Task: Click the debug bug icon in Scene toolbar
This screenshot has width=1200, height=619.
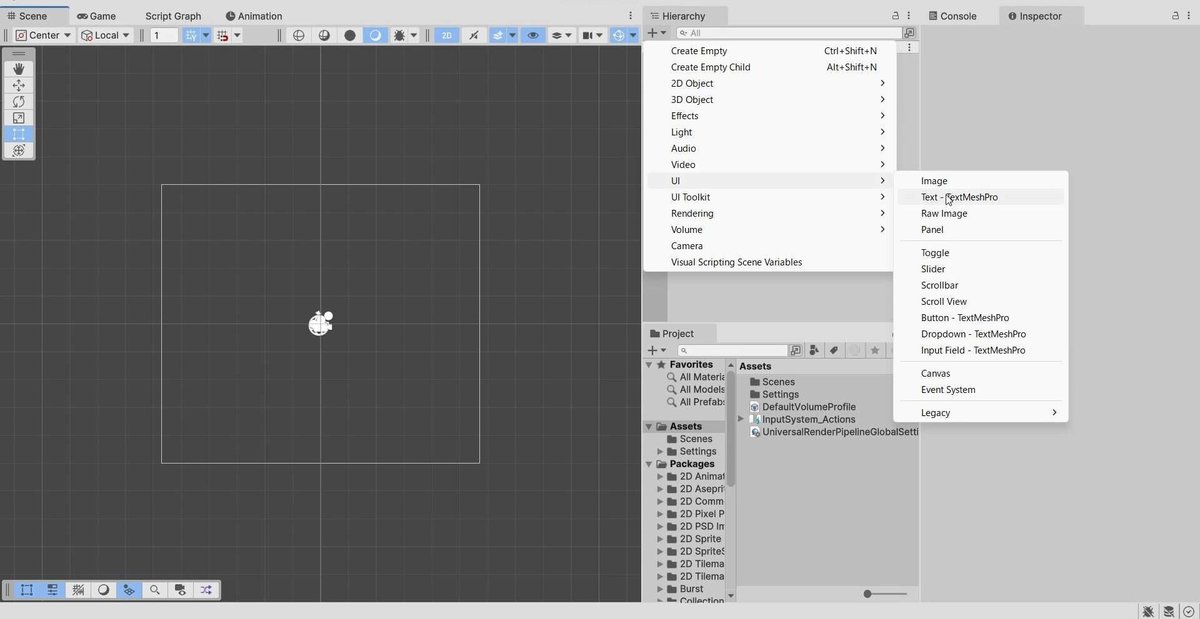Action: tap(399, 35)
